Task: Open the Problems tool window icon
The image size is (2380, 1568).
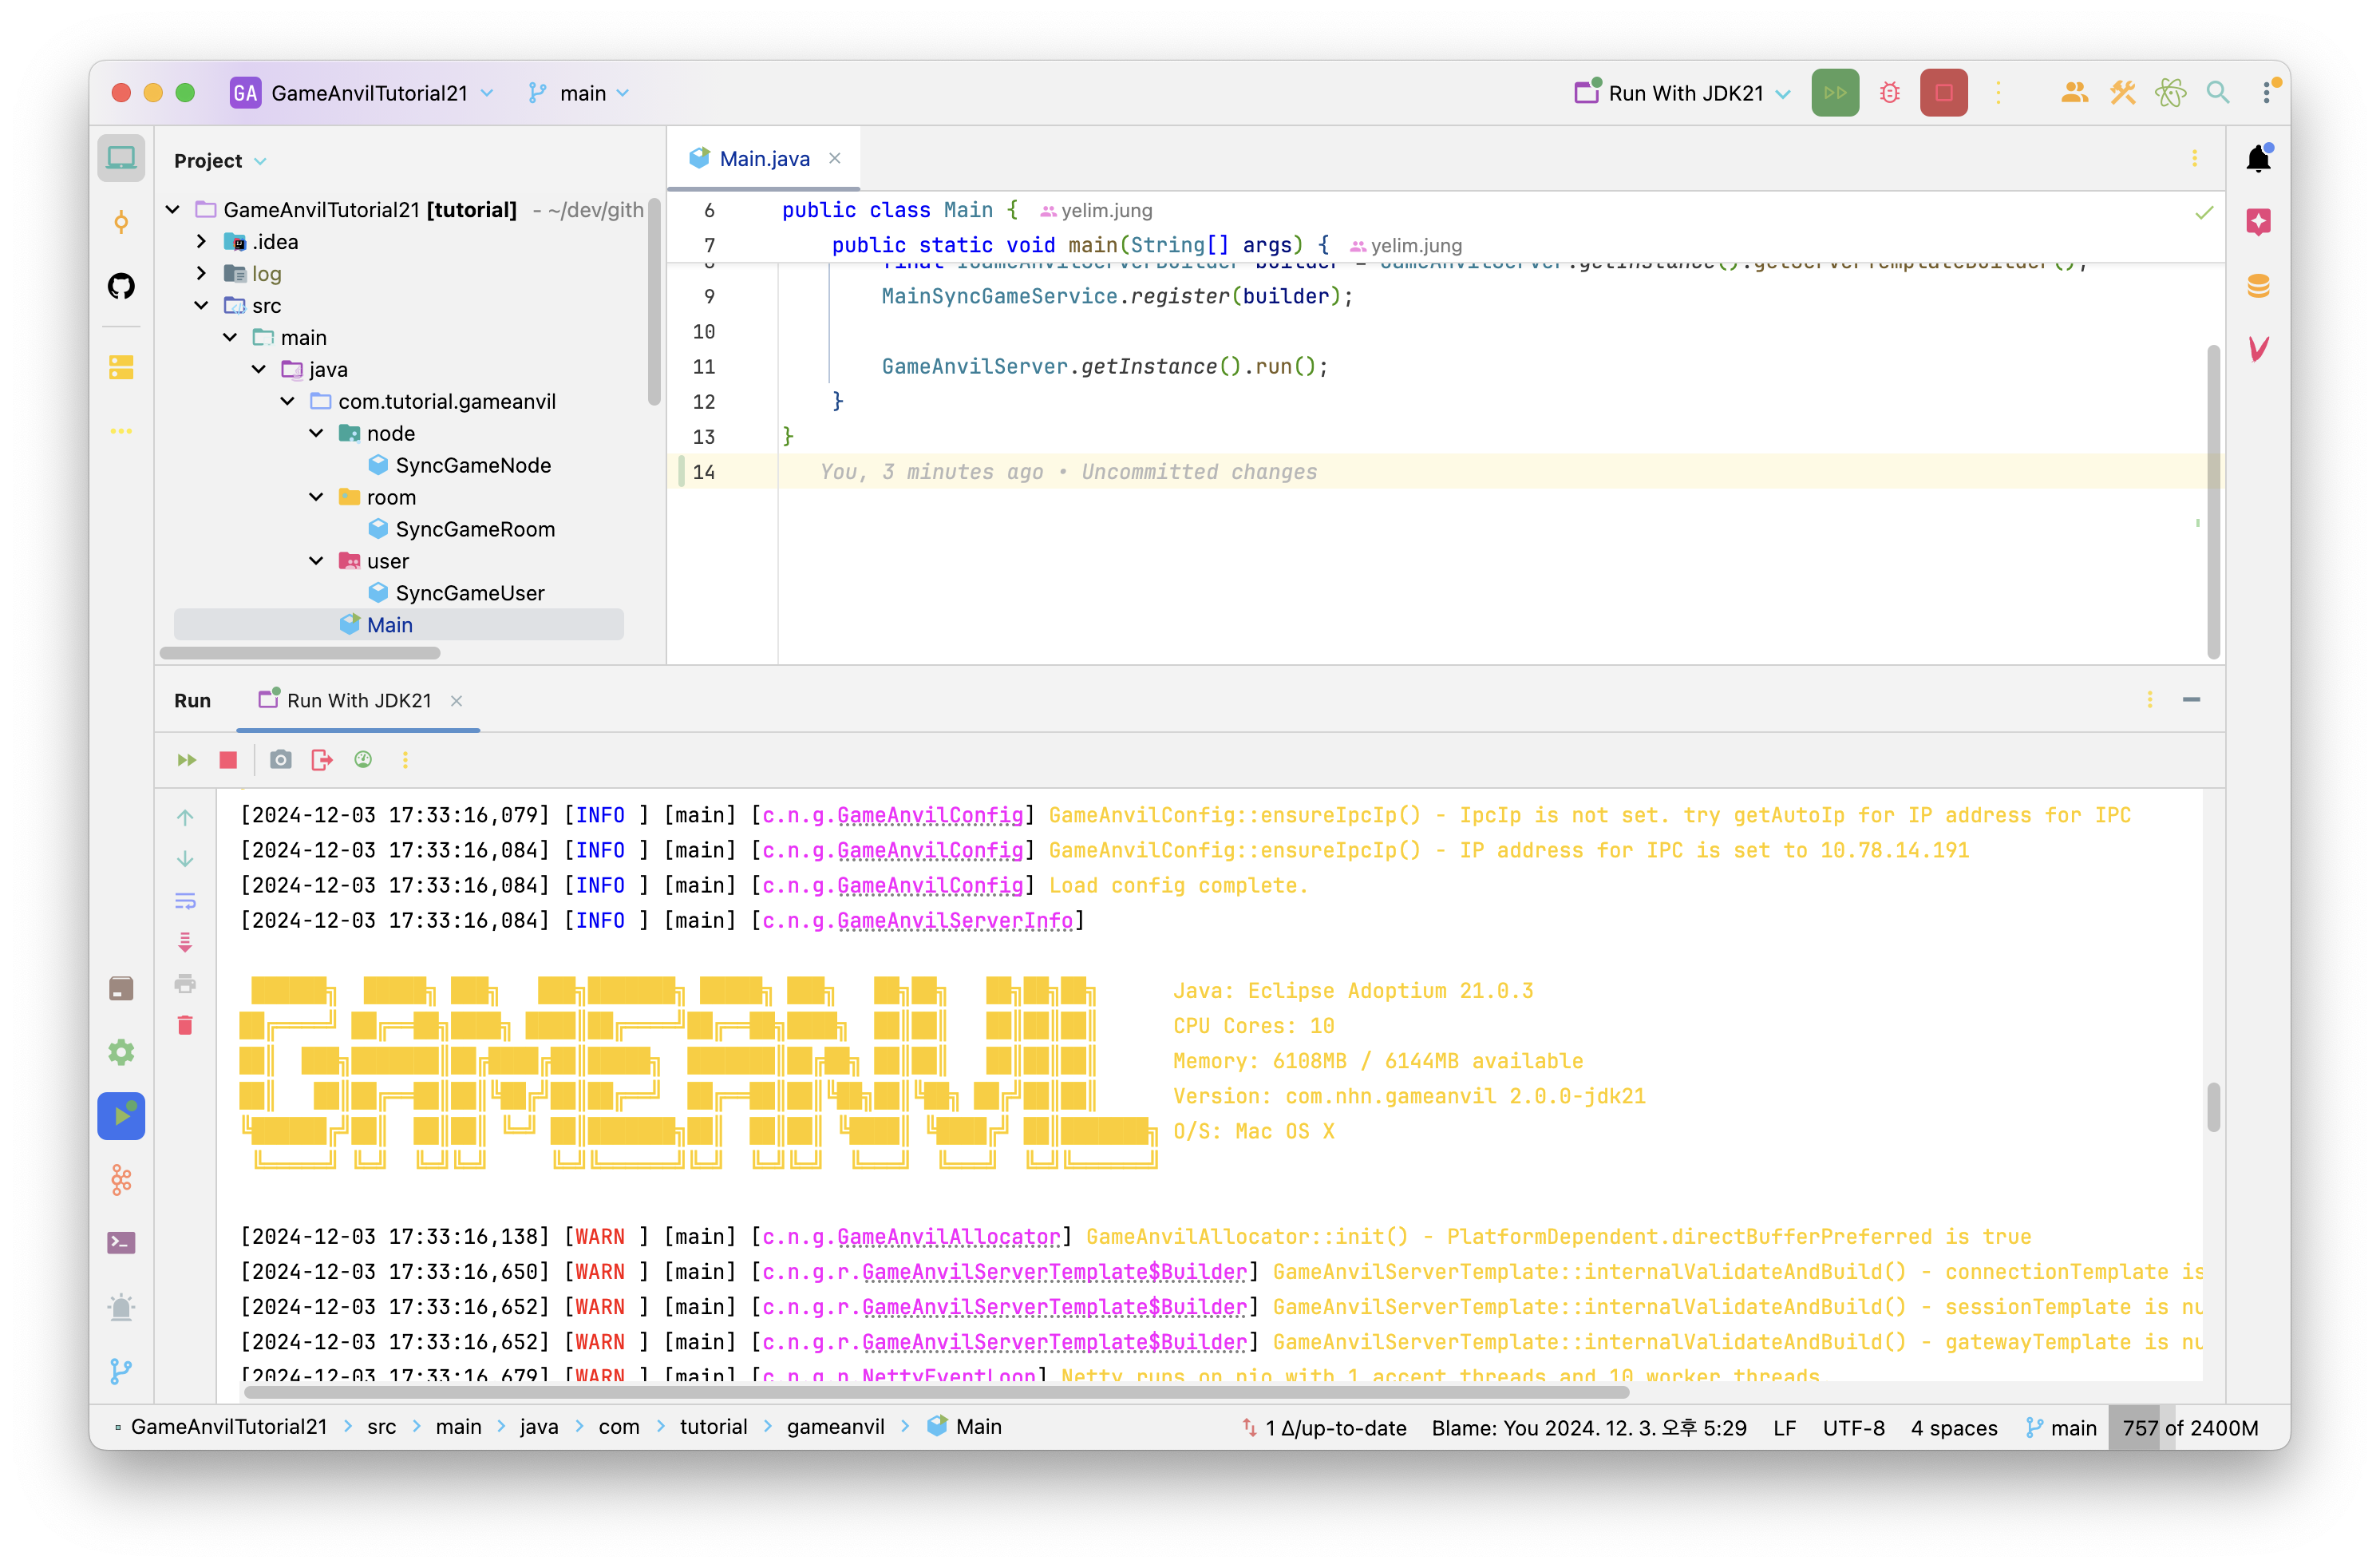Action: coord(121,1307)
